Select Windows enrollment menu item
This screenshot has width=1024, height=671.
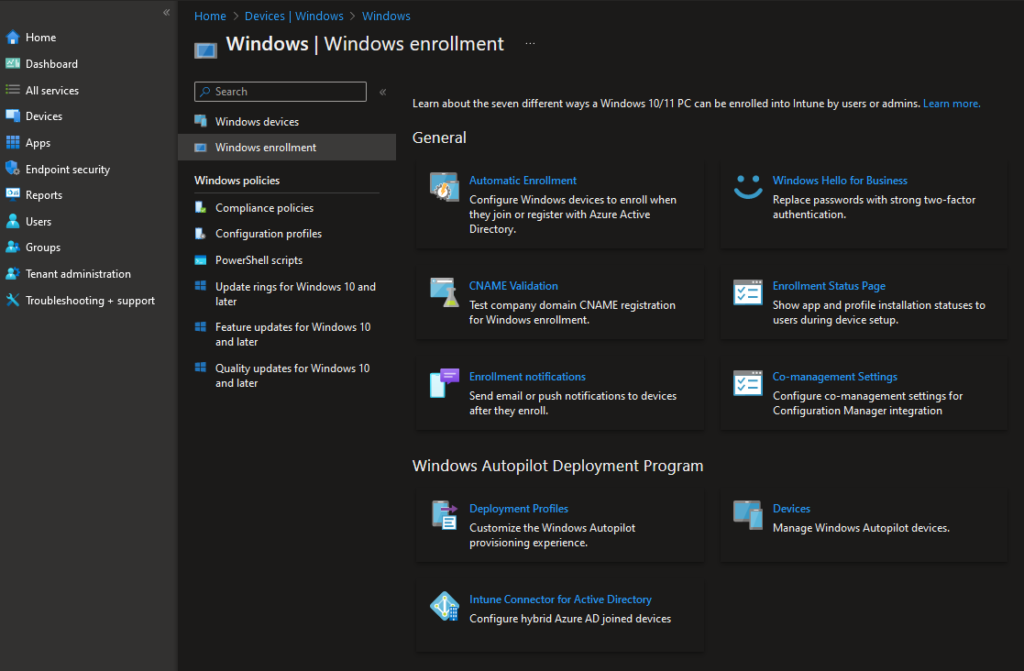pyautogui.click(x=287, y=147)
